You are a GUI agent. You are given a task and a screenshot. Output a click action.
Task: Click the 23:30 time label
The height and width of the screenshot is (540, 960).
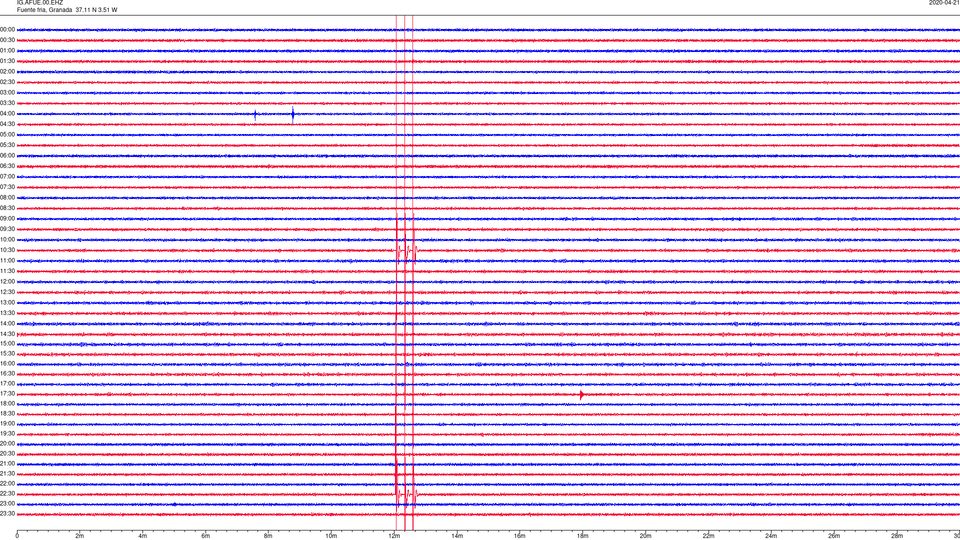pyautogui.click(x=7, y=514)
